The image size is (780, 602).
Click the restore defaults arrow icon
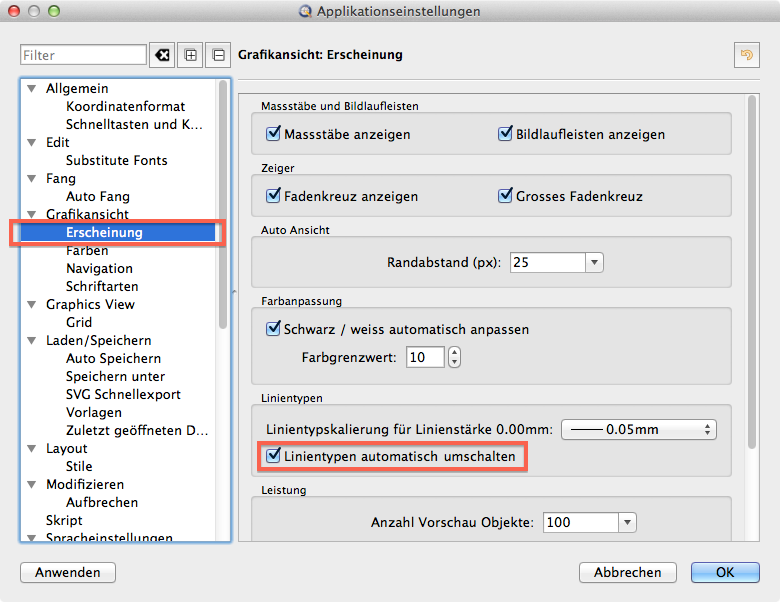[745, 55]
